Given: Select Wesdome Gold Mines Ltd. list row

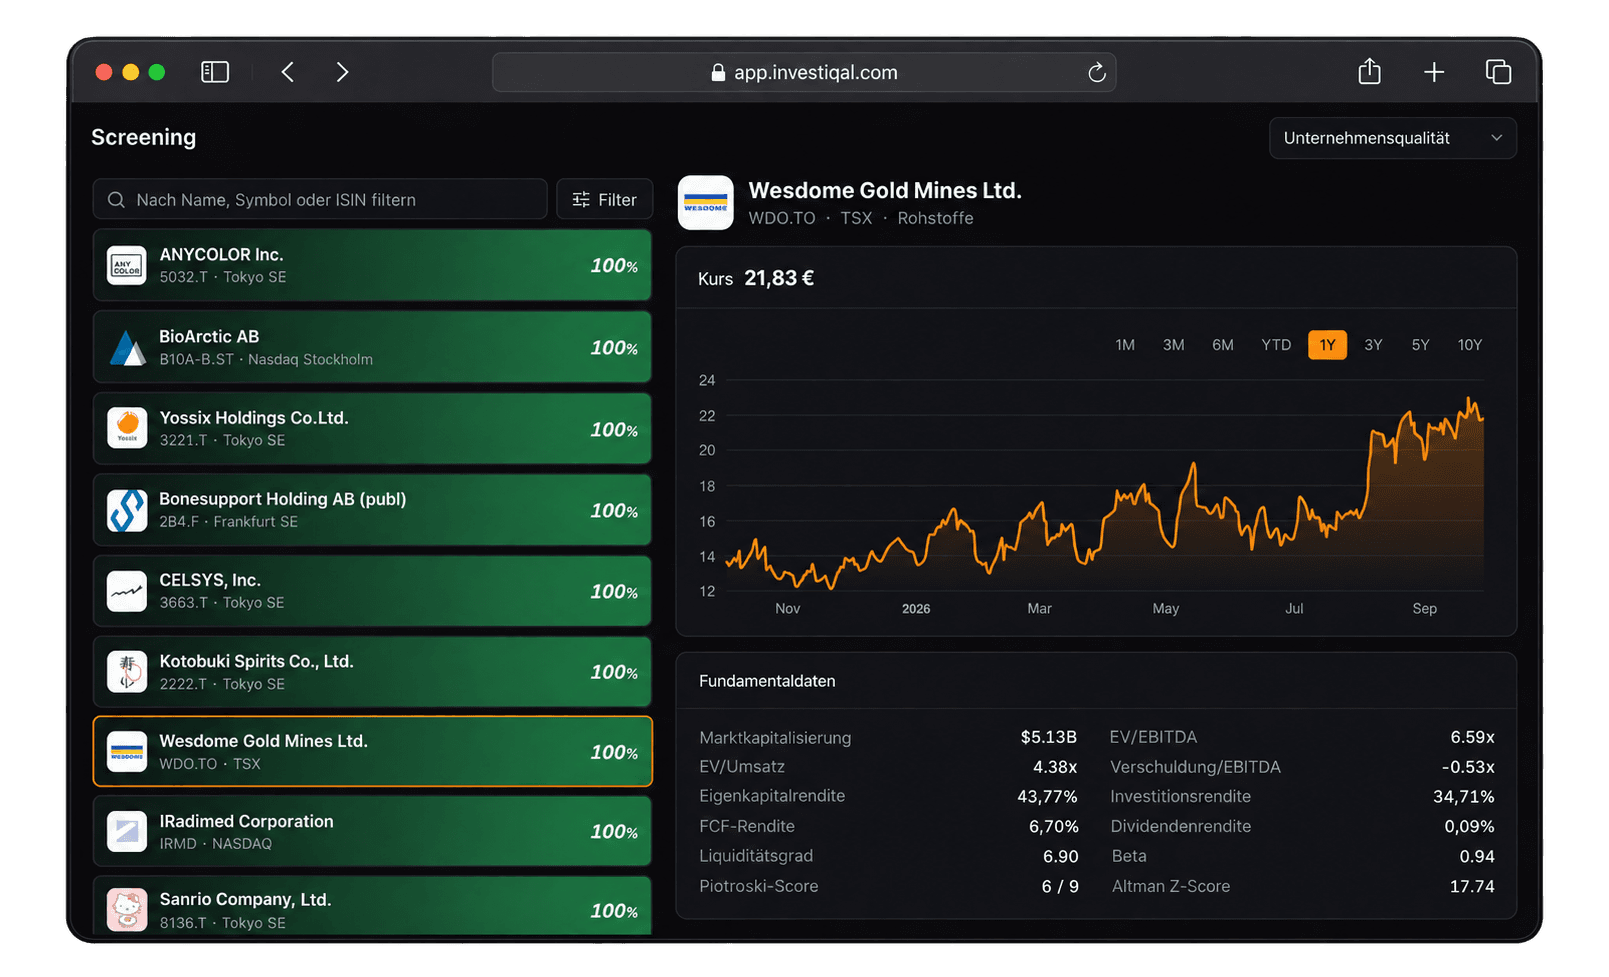Looking at the screenshot, I should (x=372, y=751).
